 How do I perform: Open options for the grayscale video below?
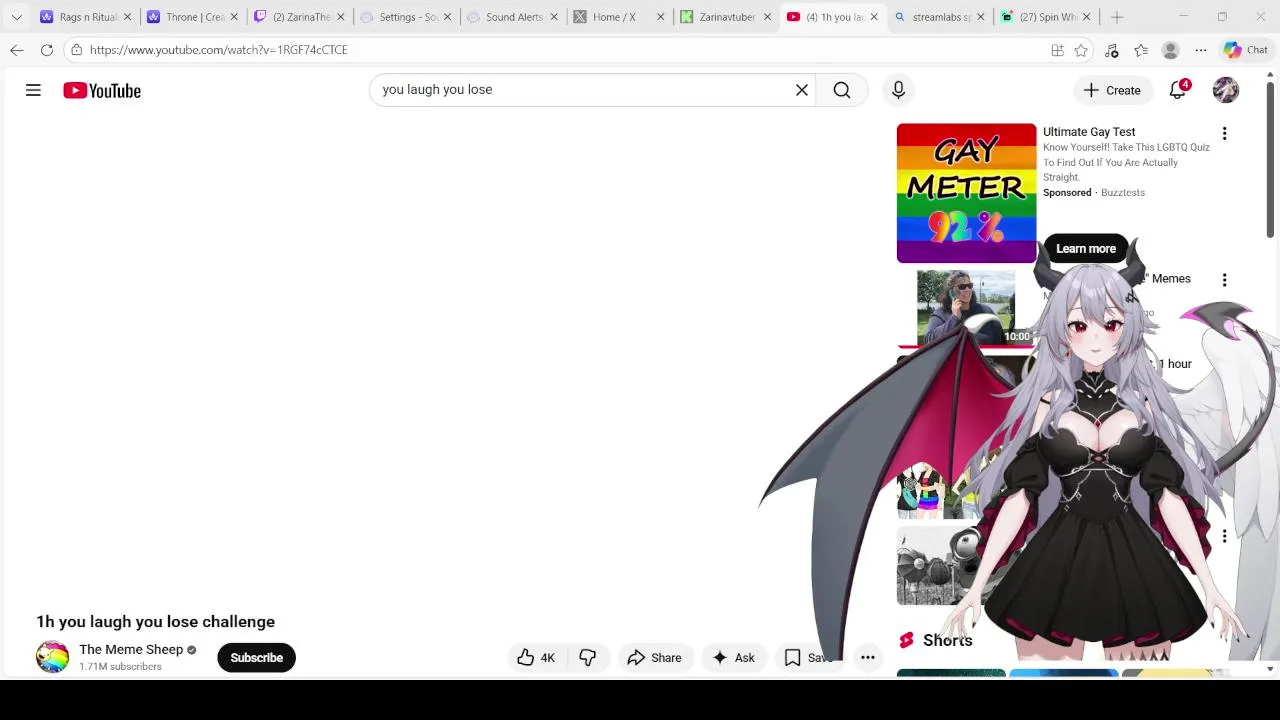tap(1224, 537)
